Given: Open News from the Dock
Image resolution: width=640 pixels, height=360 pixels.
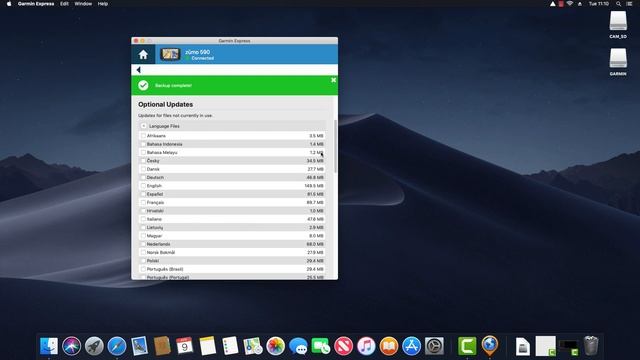Looking at the screenshot, I should (343, 346).
